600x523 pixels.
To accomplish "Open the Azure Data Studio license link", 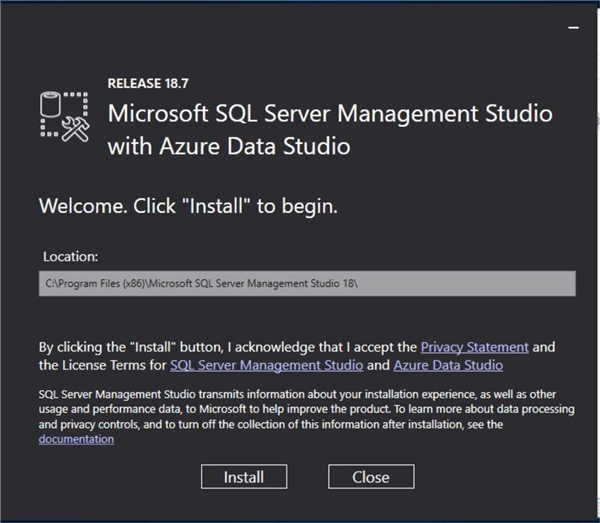I will pyautogui.click(x=448, y=366).
